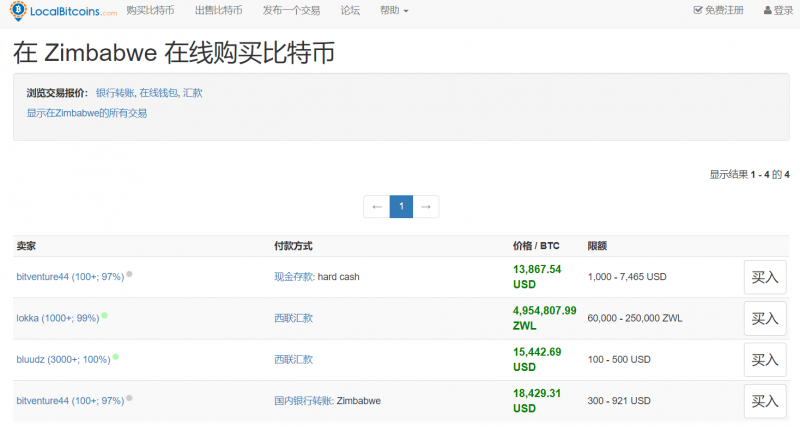The width and height of the screenshot is (800, 427).
Task: Open 显示在Zimbabwe的所有交易 link
Action: 87,113
